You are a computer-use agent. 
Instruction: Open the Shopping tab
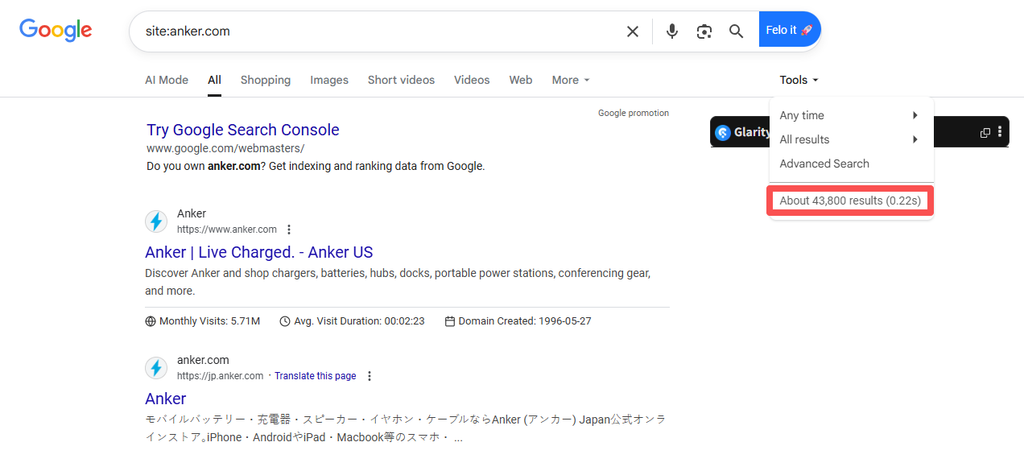click(265, 80)
